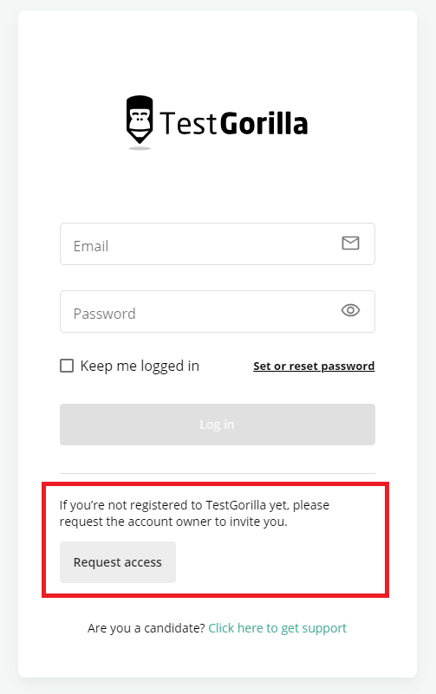This screenshot has width=436, height=694.
Task: Click the 'Test' word in the logo
Action: 188,123
